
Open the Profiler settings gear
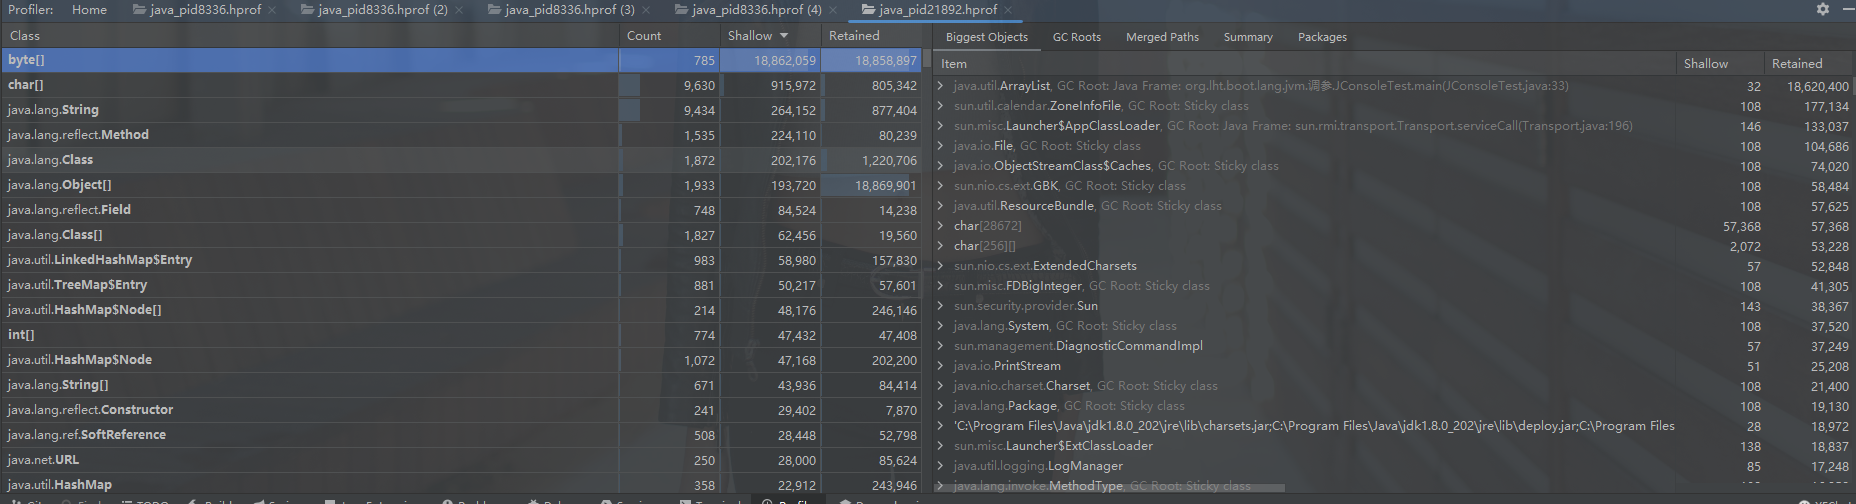pos(1822,9)
